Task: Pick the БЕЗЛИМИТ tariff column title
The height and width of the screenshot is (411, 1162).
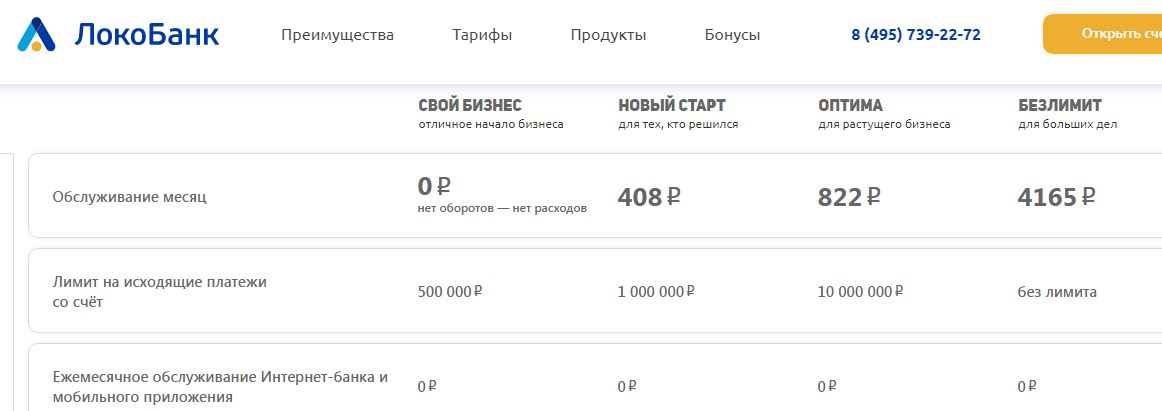Action: 1060,105
